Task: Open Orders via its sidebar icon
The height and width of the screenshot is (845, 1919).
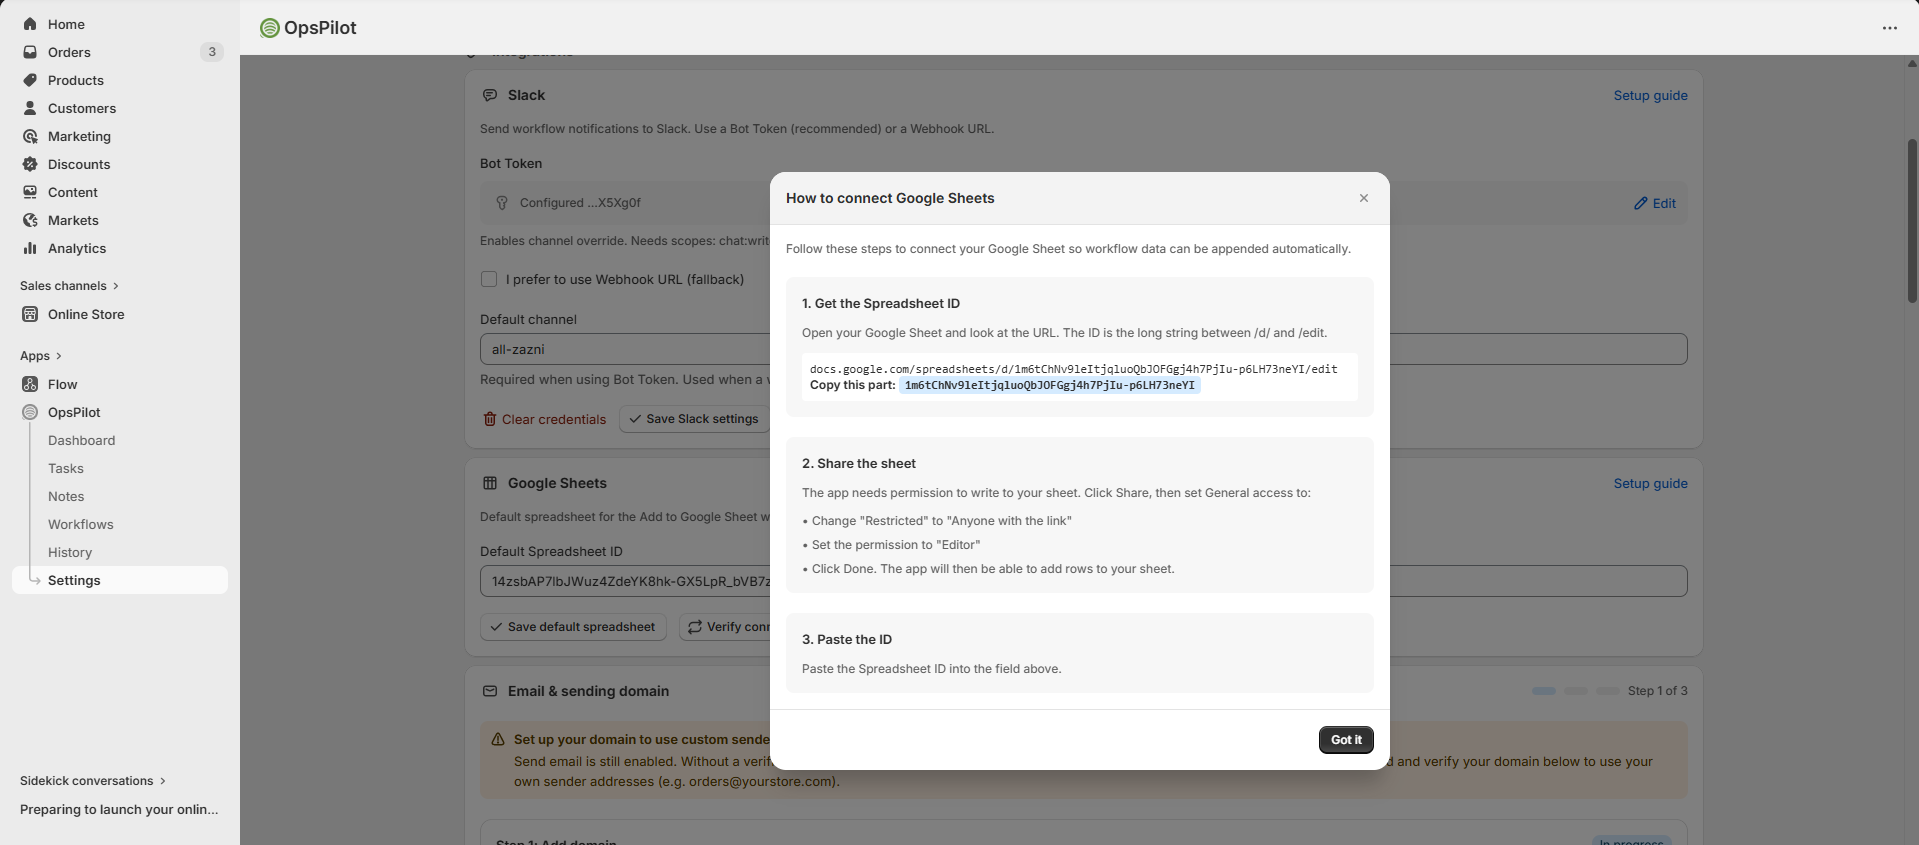Action: (30, 52)
